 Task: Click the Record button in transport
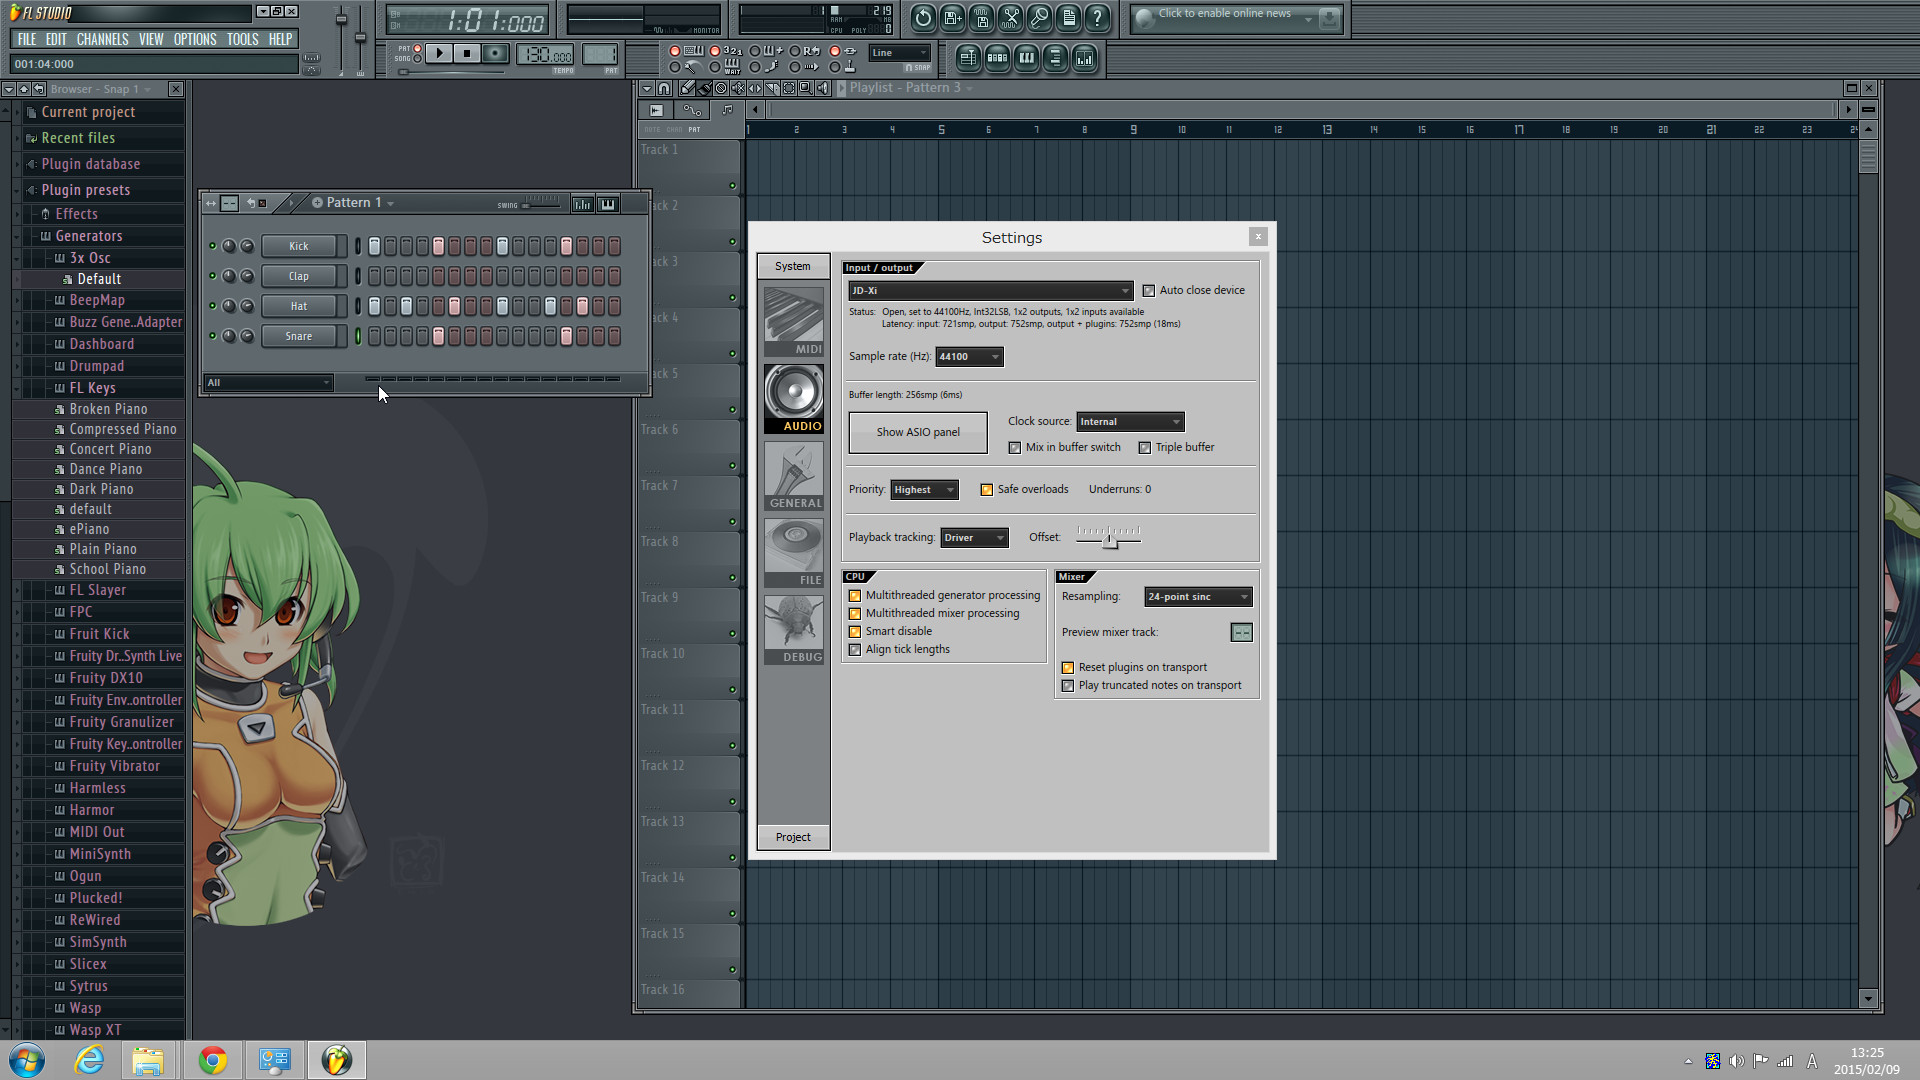[x=495, y=53]
